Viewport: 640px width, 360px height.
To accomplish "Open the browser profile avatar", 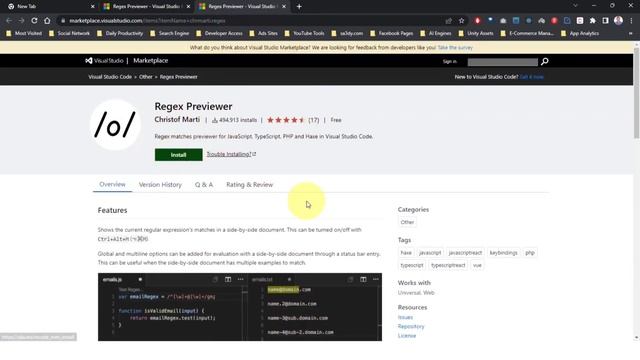I will coord(618,20).
